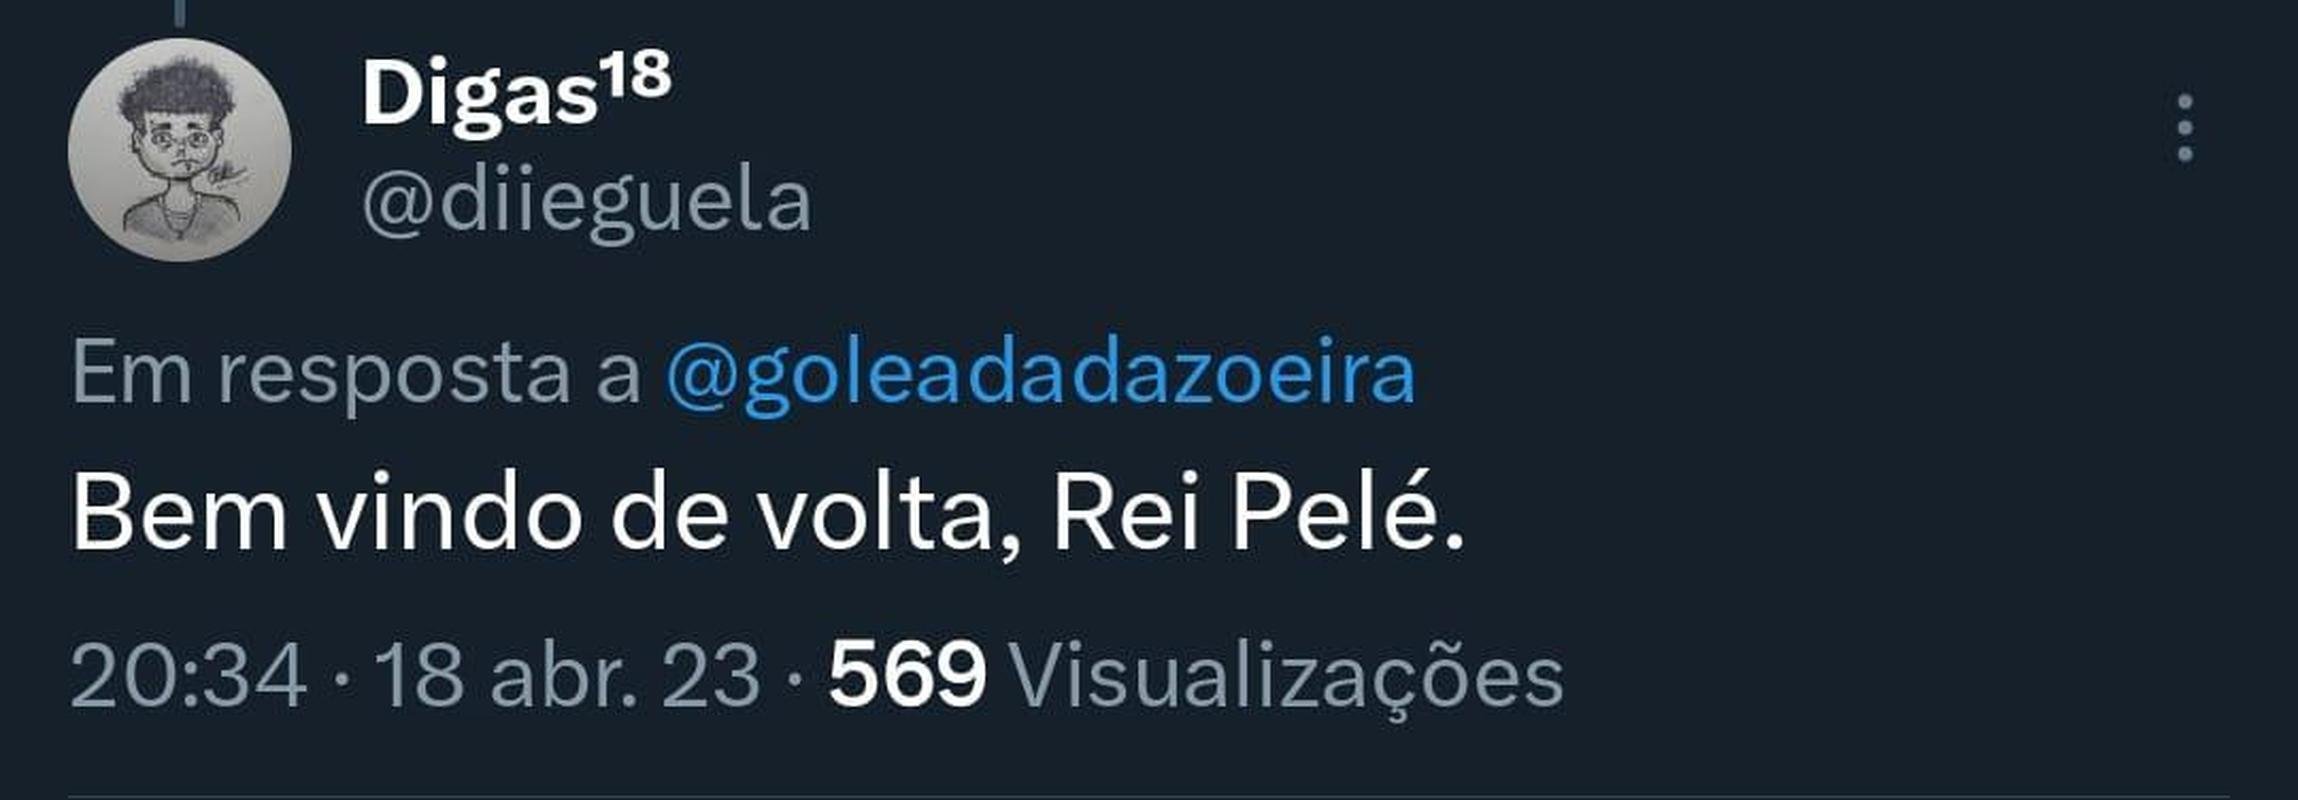Open the Digas¹⁸ display name
This screenshot has height=800, width=2298.
516,93
